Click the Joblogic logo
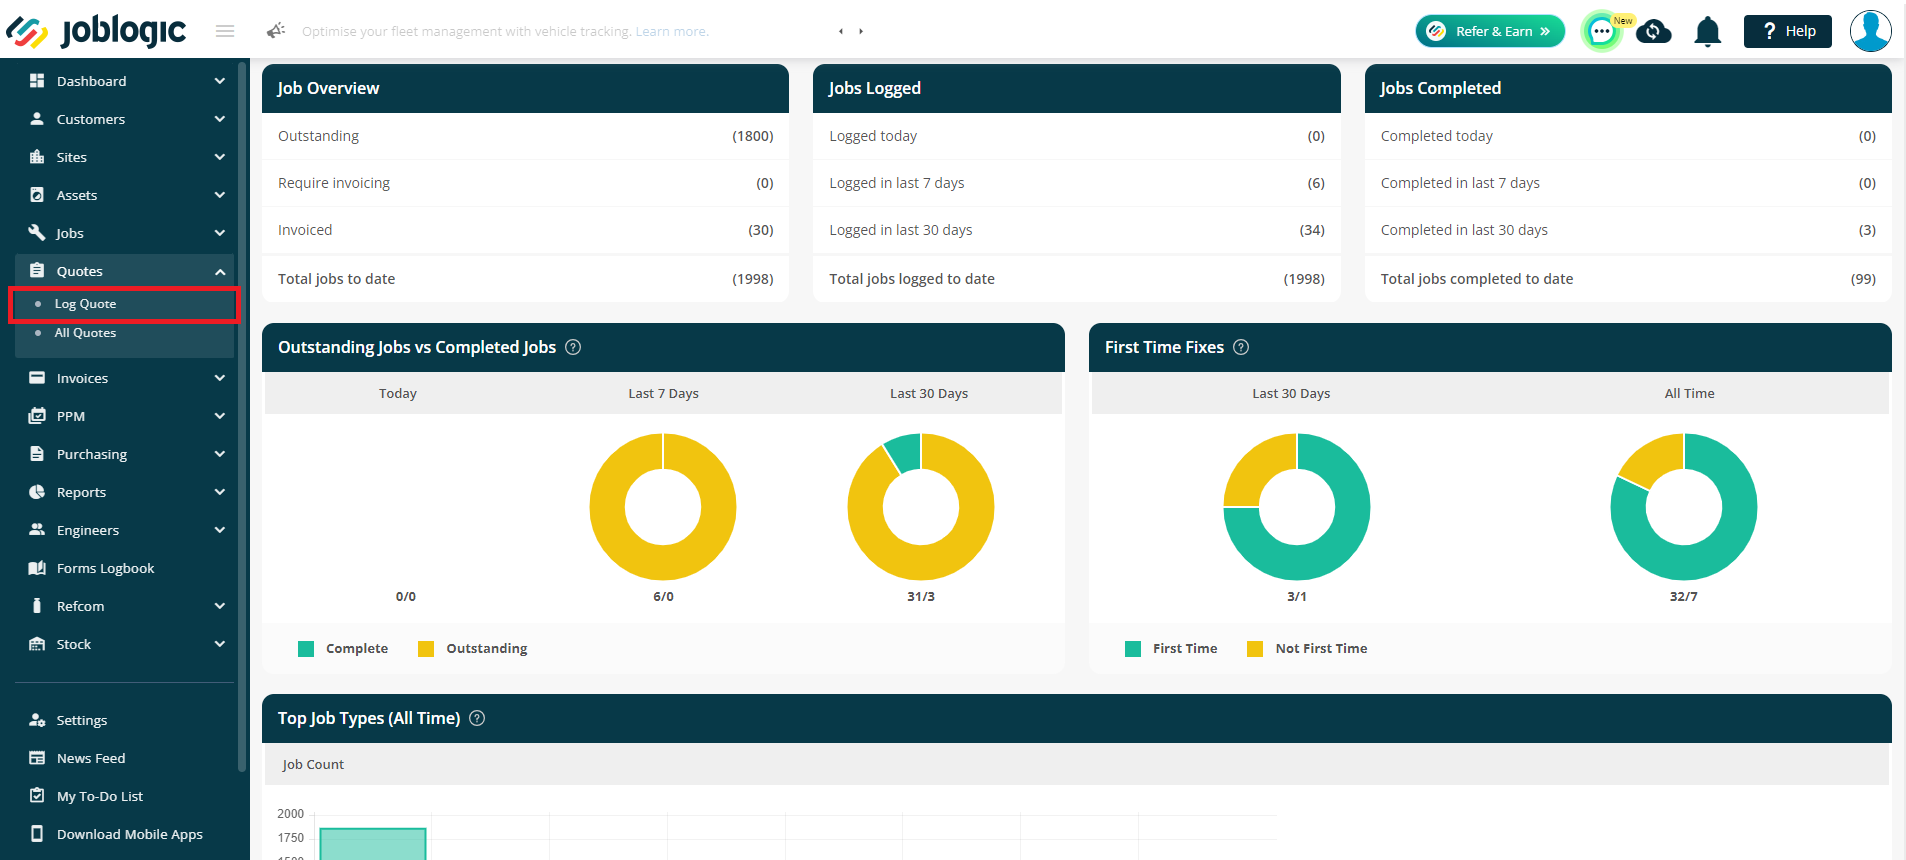This screenshot has width=1906, height=860. (x=96, y=31)
